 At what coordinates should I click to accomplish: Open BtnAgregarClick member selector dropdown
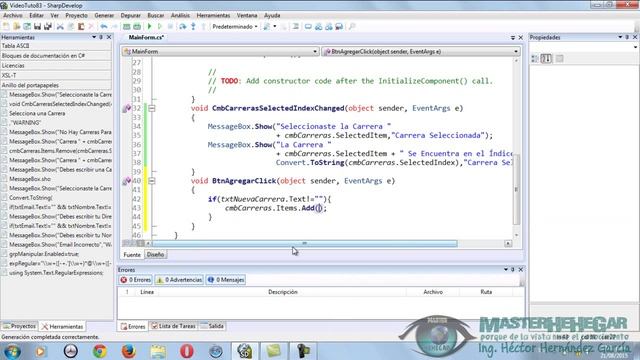[516, 51]
